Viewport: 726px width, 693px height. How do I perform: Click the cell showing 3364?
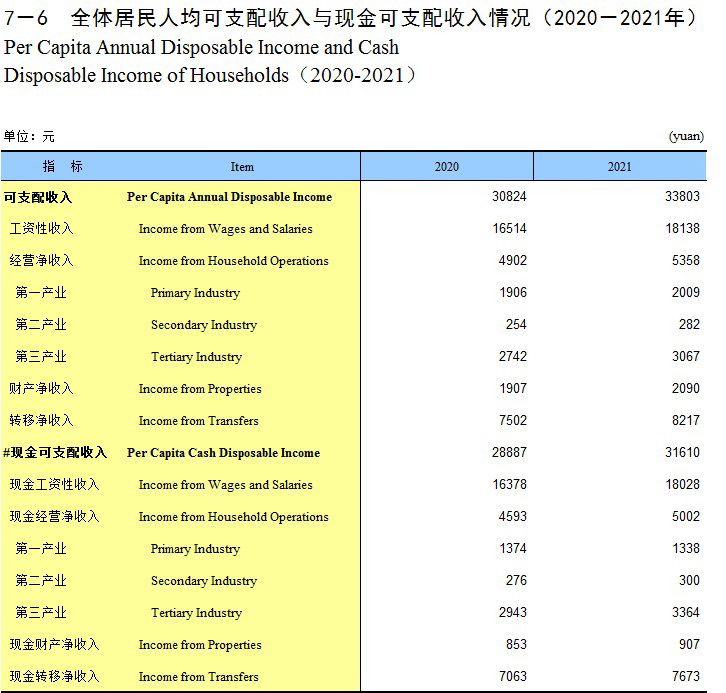[x=686, y=612]
